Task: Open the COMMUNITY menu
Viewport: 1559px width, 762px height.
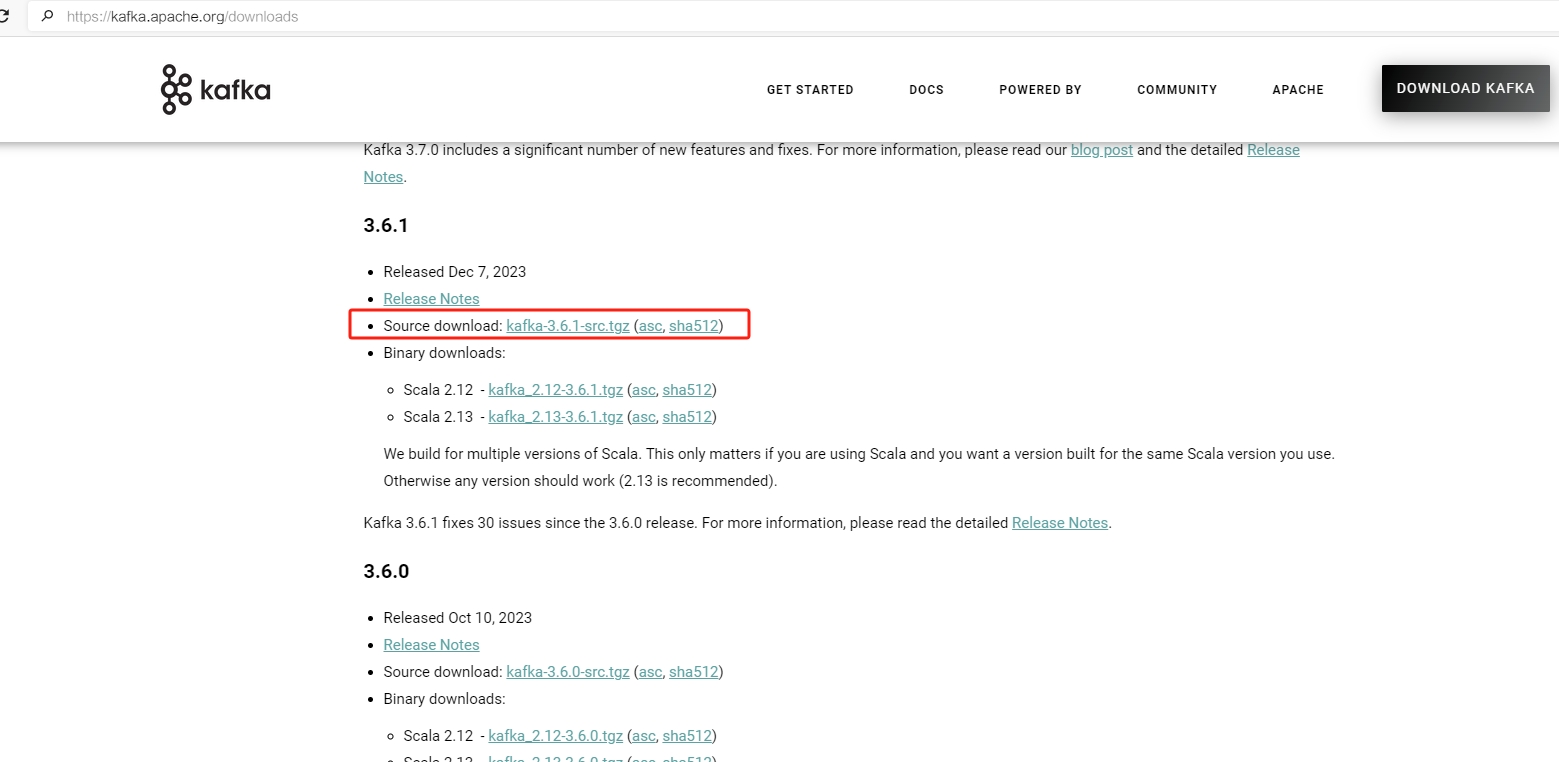Action: 1177,90
